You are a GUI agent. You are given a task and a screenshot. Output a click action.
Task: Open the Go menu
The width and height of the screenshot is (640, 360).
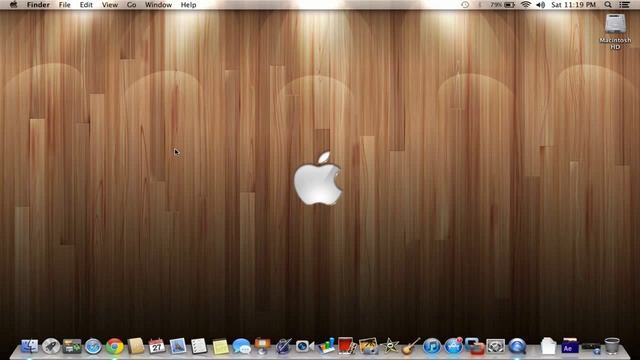tap(131, 5)
